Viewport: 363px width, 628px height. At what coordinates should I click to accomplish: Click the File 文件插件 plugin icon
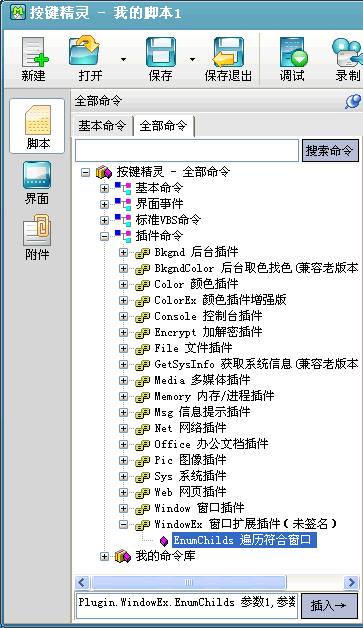142,349
